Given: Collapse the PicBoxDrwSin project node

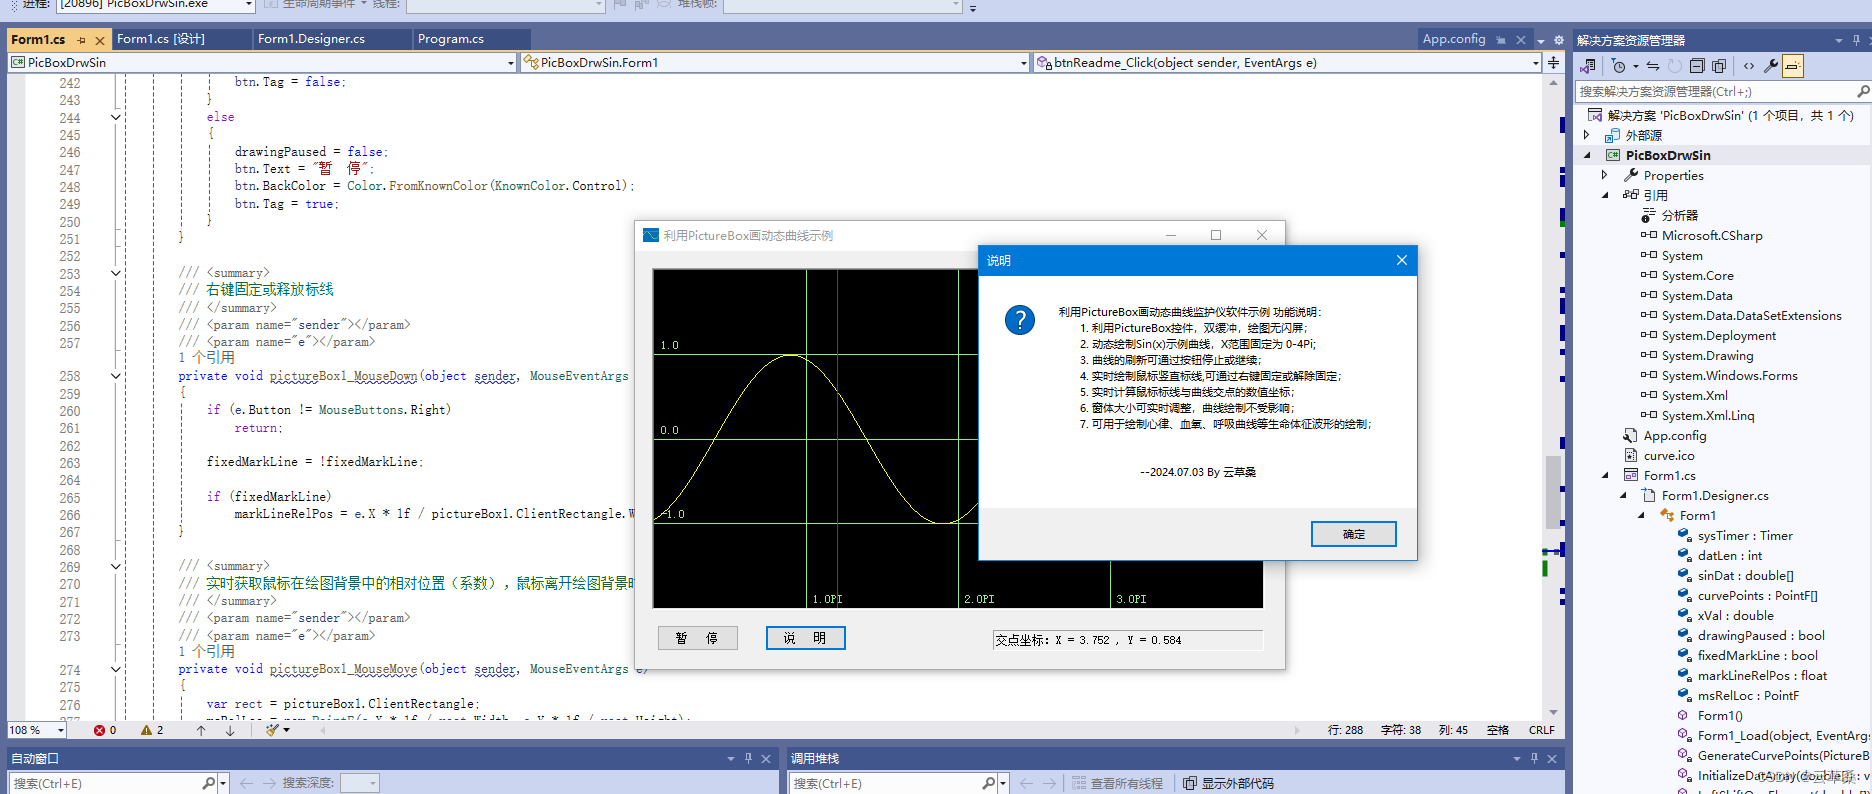Looking at the screenshot, I should pyautogui.click(x=1587, y=155).
